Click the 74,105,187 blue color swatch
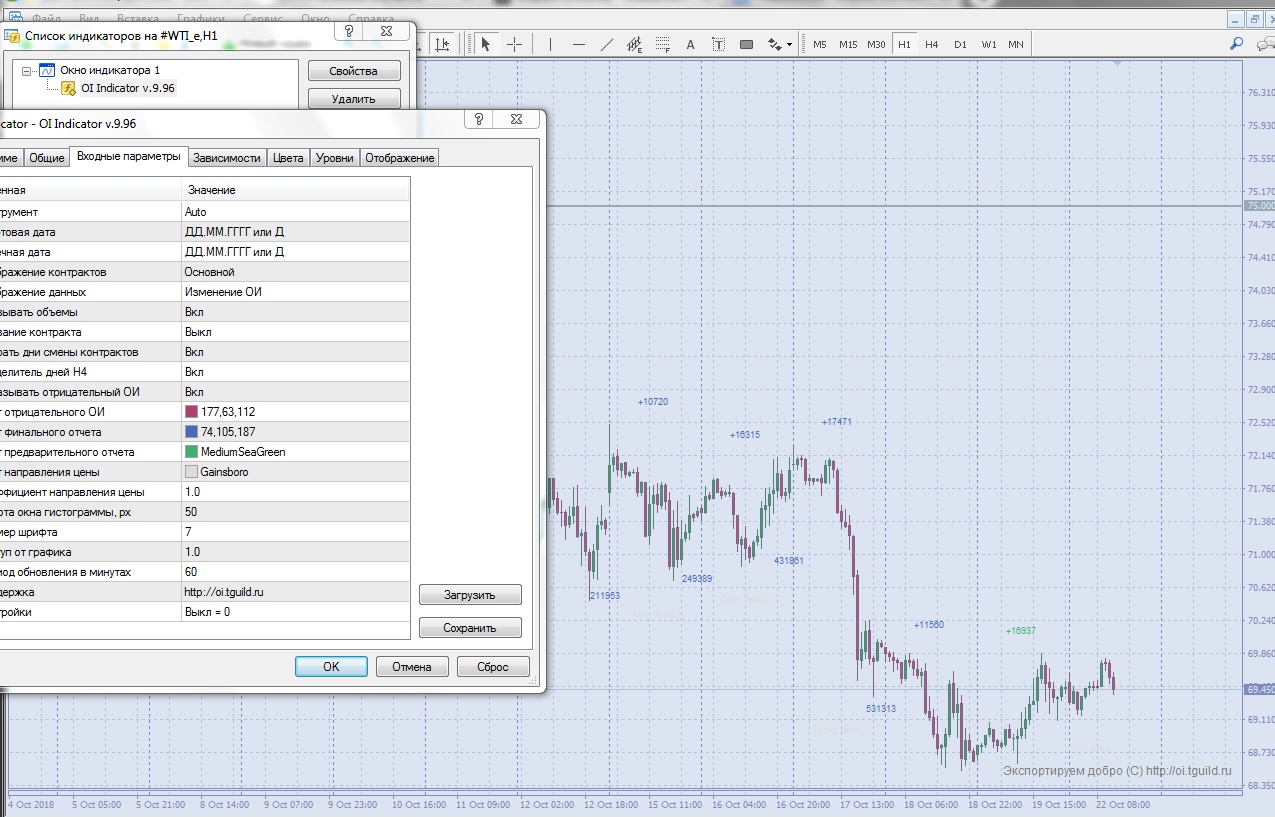This screenshot has height=817, width=1275. (x=191, y=432)
